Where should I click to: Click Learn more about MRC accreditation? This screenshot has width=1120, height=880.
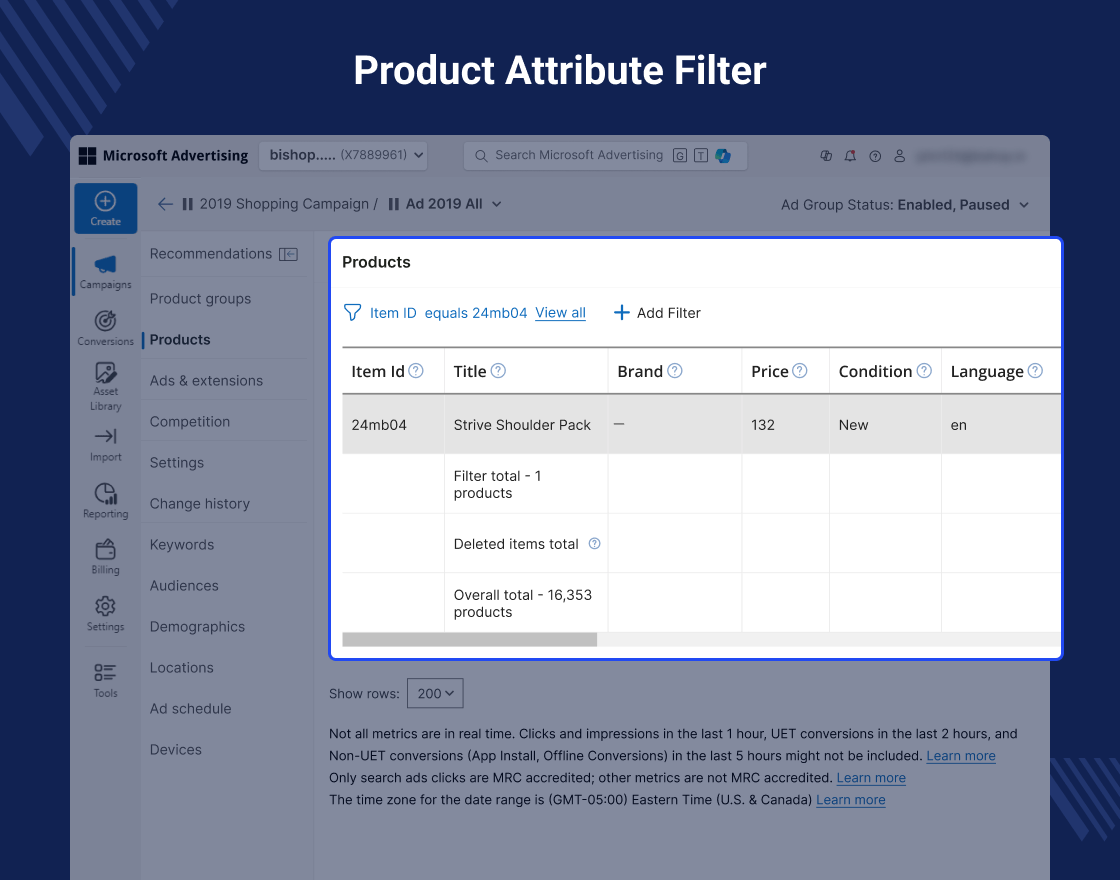(871, 778)
